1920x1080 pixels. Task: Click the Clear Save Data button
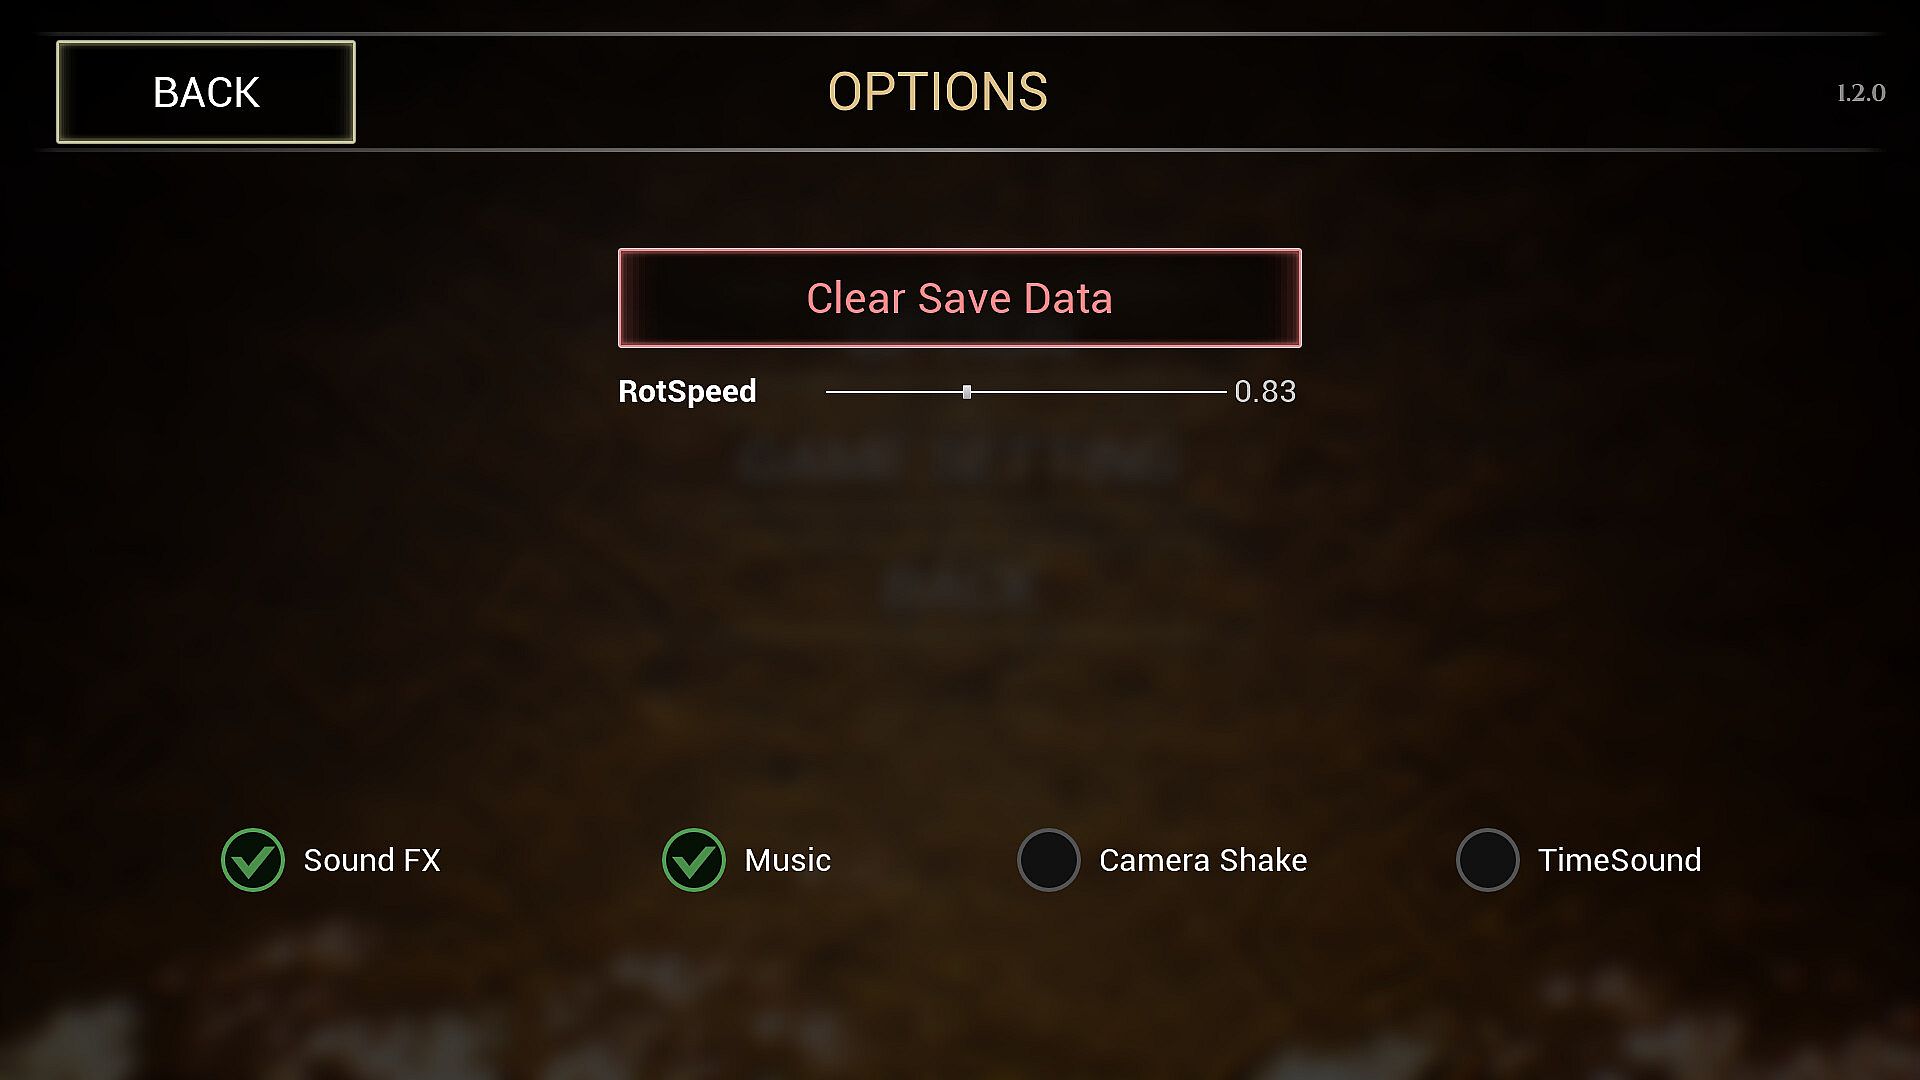coord(959,298)
